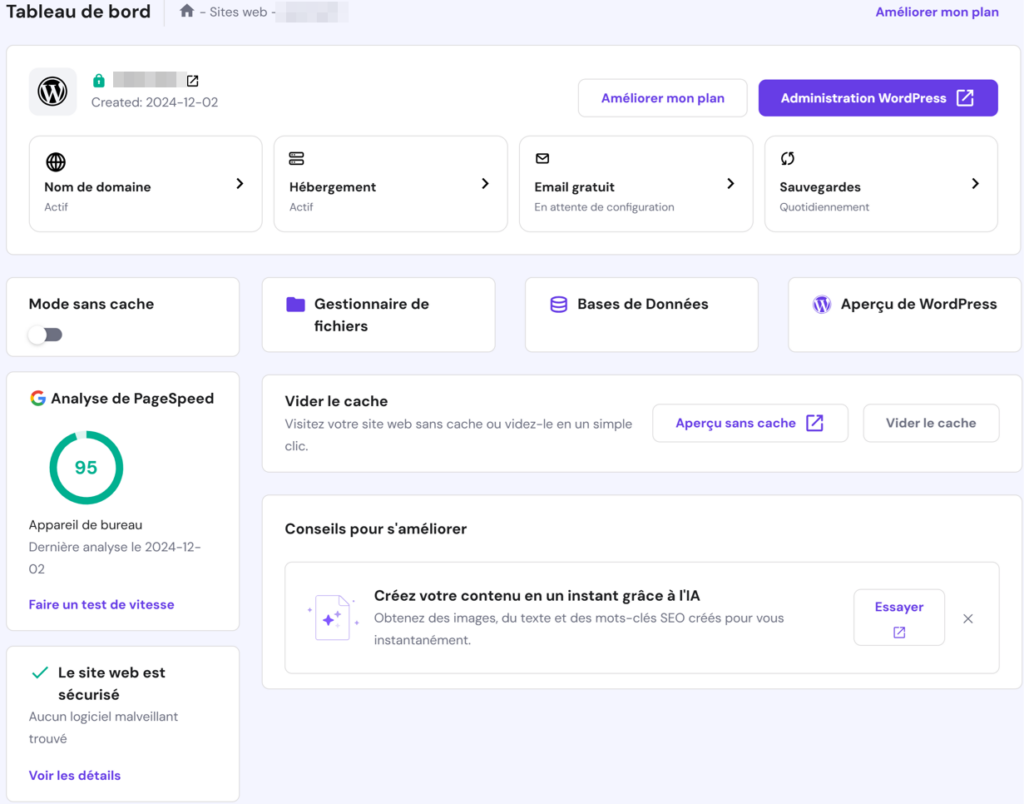Screen dimensions: 1024x804
Task: Open Gestionnaire de fichiers tile
Action: point(378,315)
